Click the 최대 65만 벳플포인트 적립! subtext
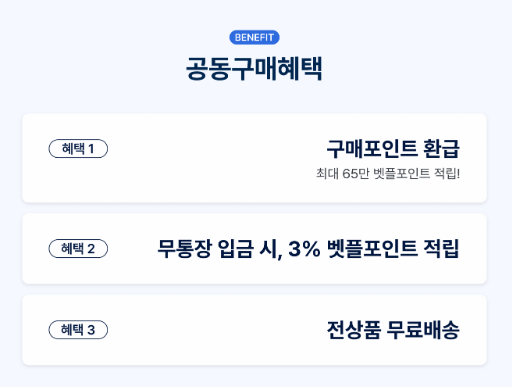The width and height of the screenshot is (512, 387). (388, 174)
